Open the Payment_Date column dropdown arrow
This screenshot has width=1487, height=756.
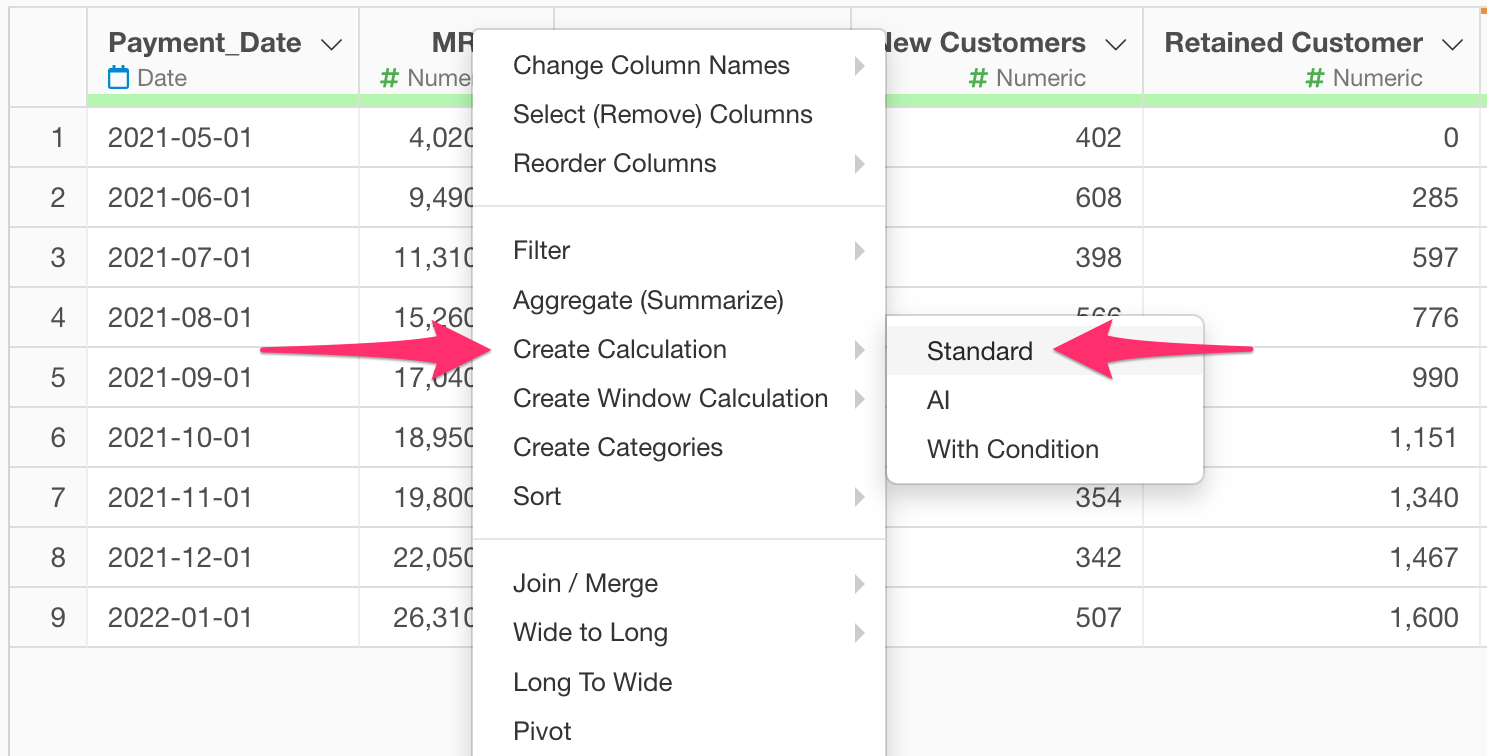[x=330, y=44]
